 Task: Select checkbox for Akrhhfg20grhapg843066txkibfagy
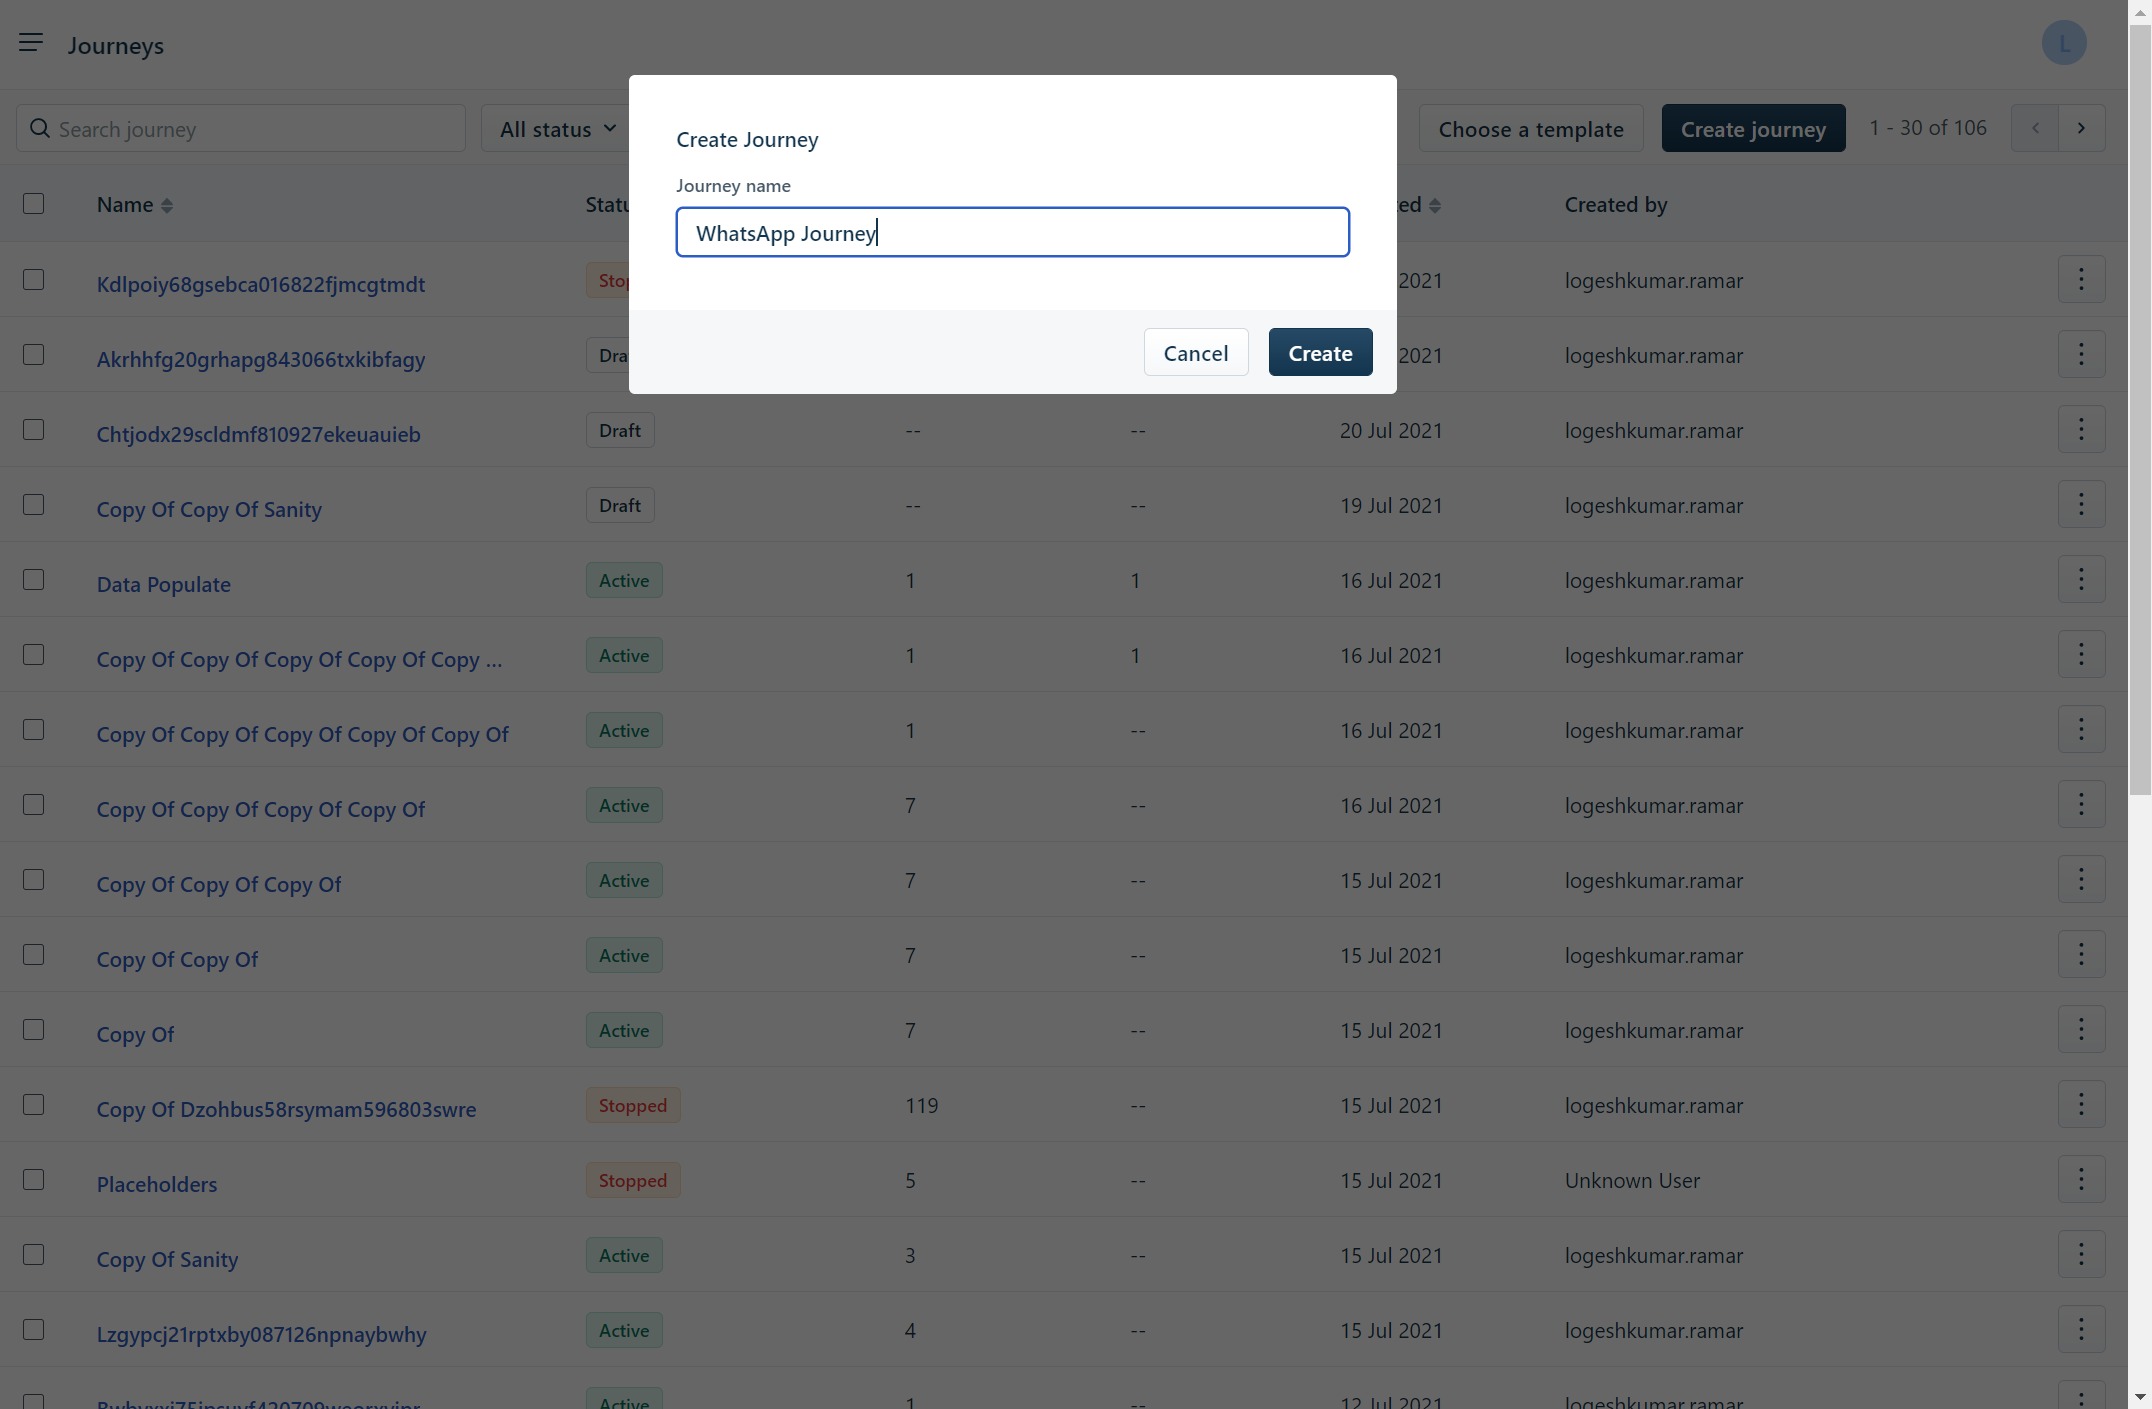[x=34, y=354]
